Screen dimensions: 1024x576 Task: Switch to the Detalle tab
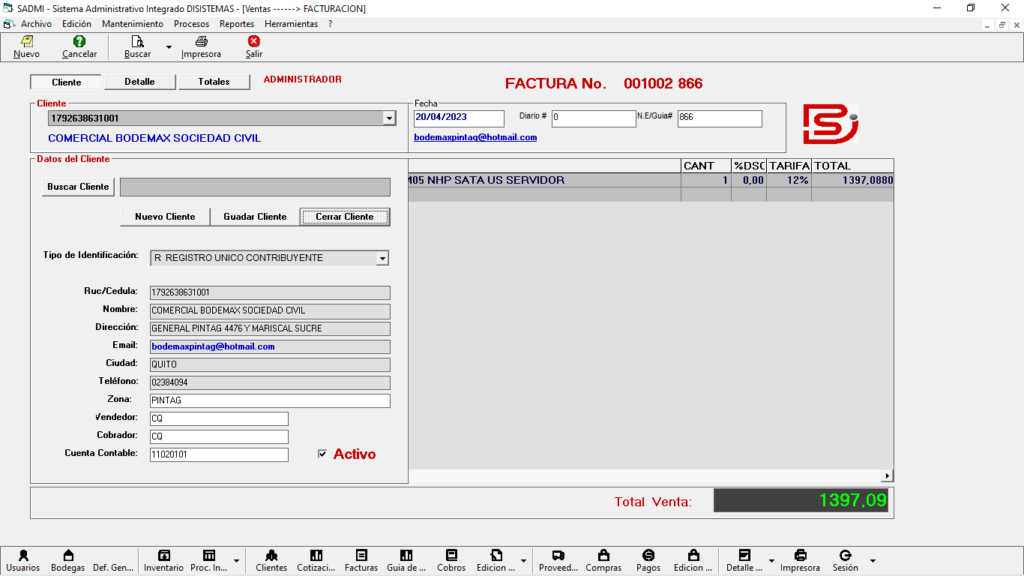140,82
